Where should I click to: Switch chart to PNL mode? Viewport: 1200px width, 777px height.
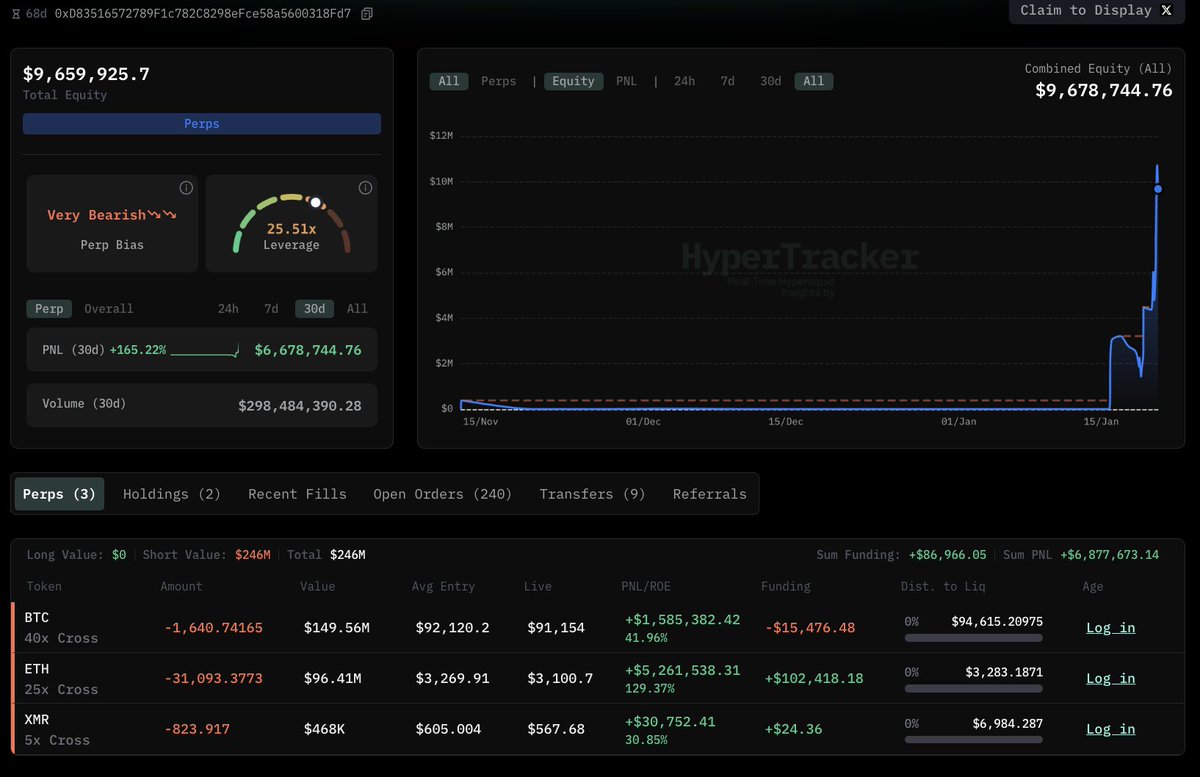click(626, 81)
